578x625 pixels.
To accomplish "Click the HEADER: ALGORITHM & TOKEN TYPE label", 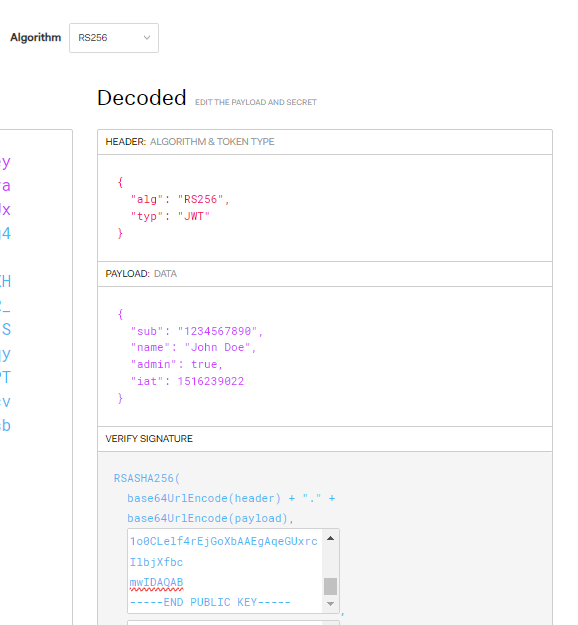I will coord(190,142).
